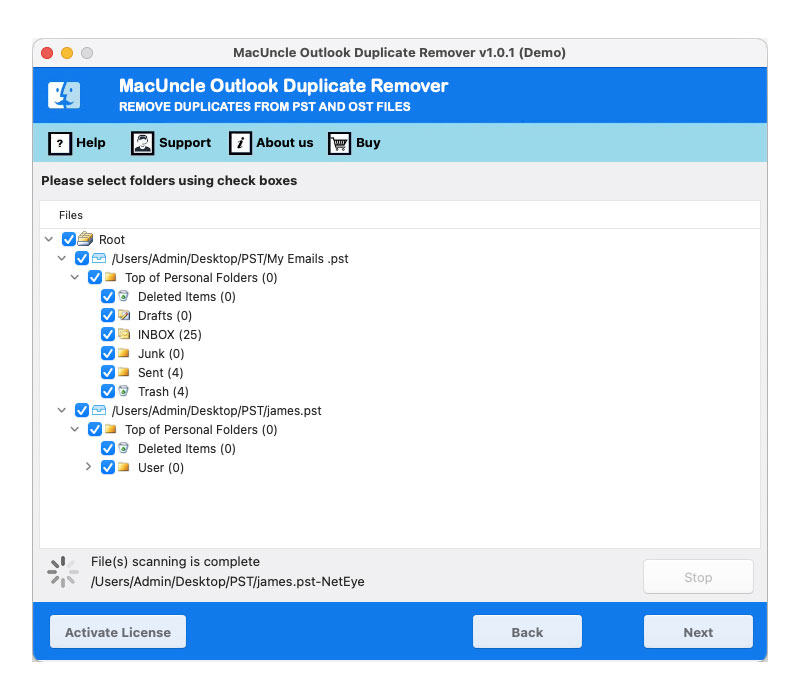This screenshot has height=700, width=800.
Task: Click the james.pst file icon
Action: coord(99,410)
